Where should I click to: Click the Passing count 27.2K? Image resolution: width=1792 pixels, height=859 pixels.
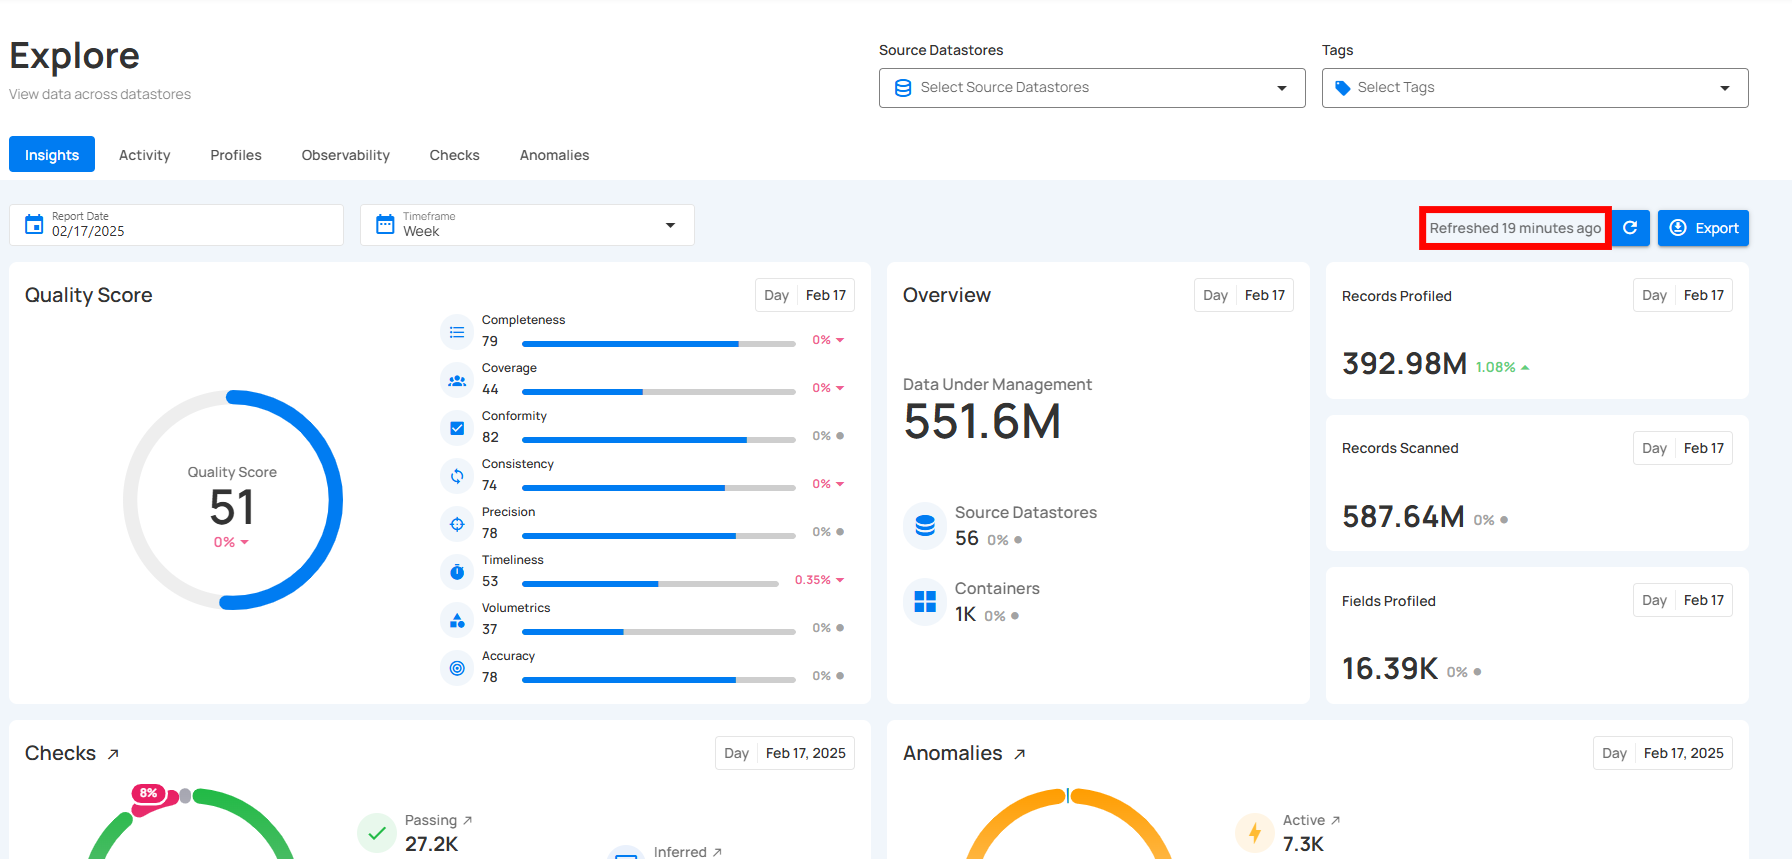(432, 844)
